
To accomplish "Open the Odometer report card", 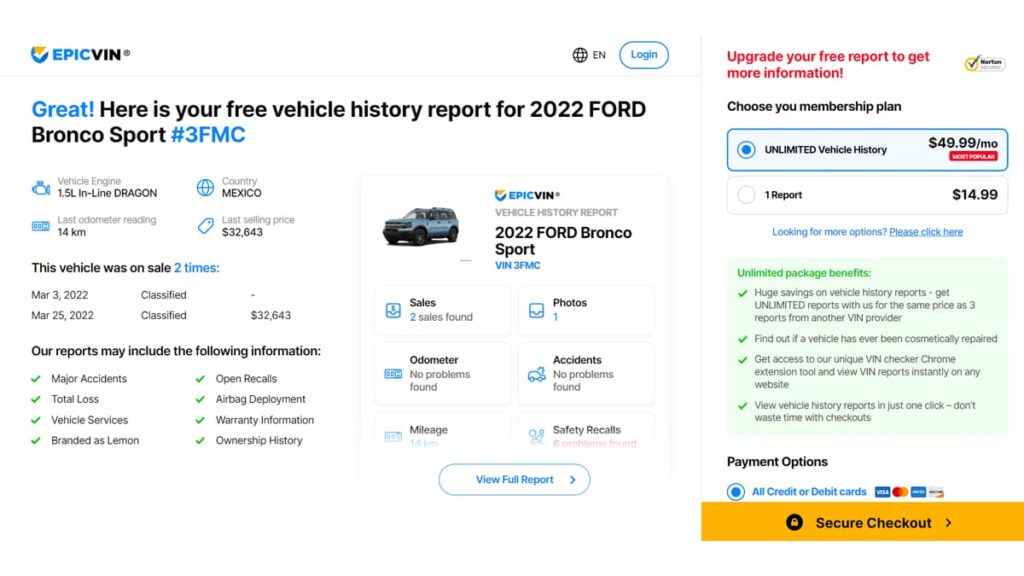I will point(442,374).
